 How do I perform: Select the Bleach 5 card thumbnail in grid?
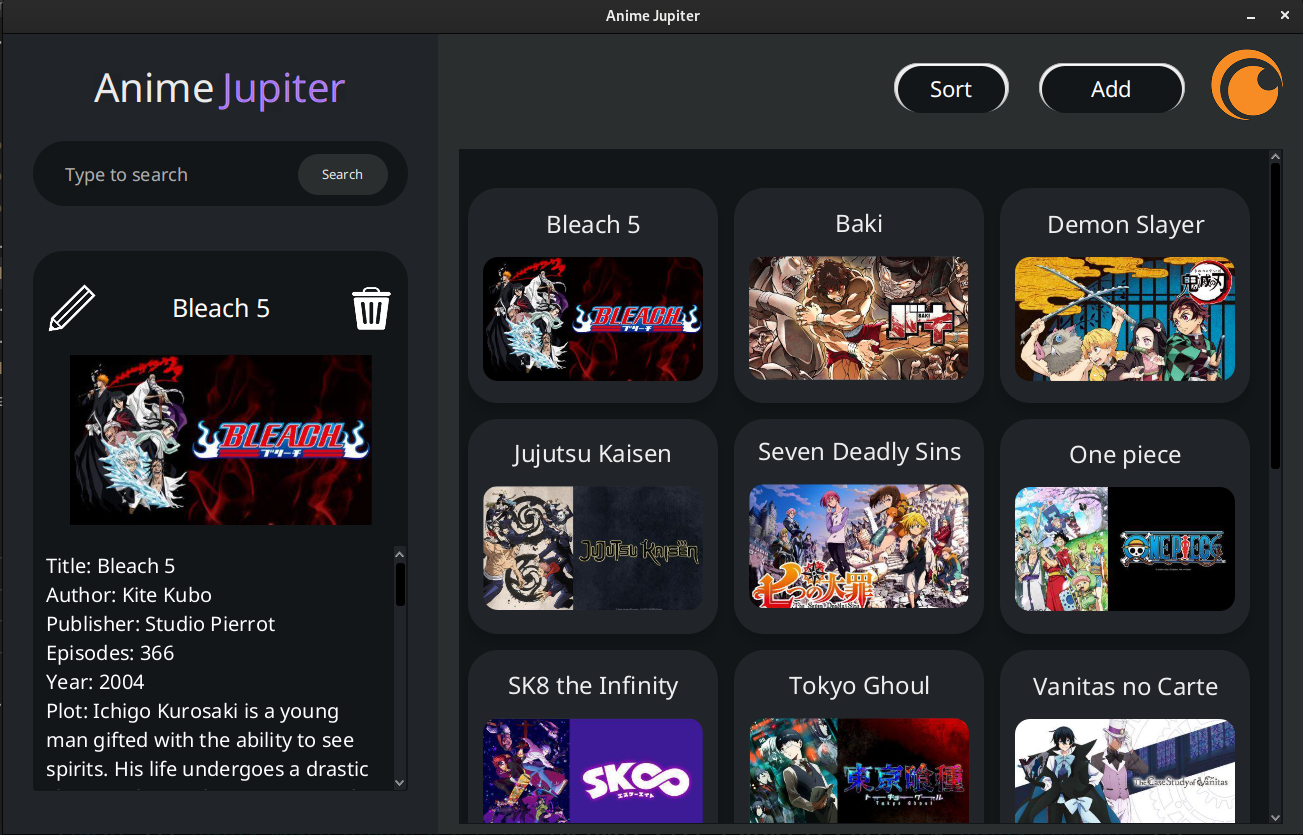pyautogui.click(x=593, y=319)
